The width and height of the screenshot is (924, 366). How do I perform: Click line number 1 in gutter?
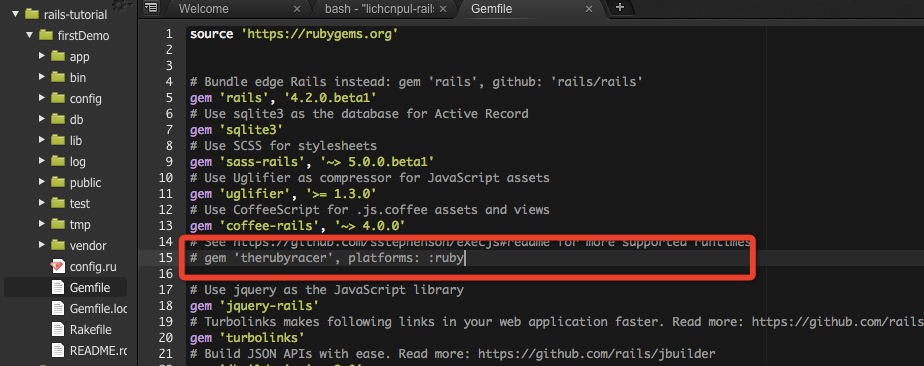coord(170,34)
